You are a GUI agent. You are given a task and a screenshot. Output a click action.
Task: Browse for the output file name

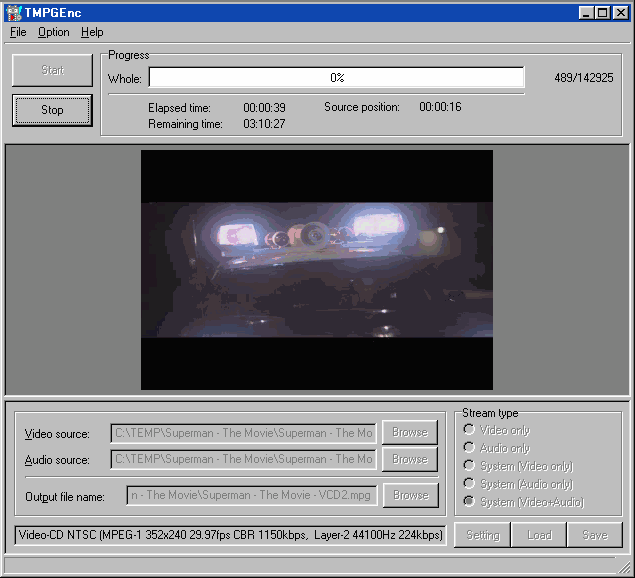409,495
